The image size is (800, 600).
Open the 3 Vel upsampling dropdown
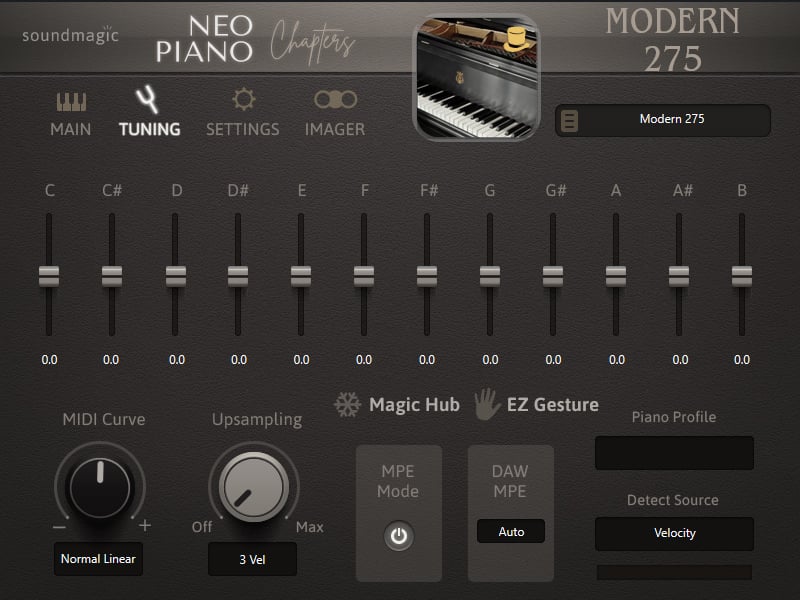[x=252, y=559]
